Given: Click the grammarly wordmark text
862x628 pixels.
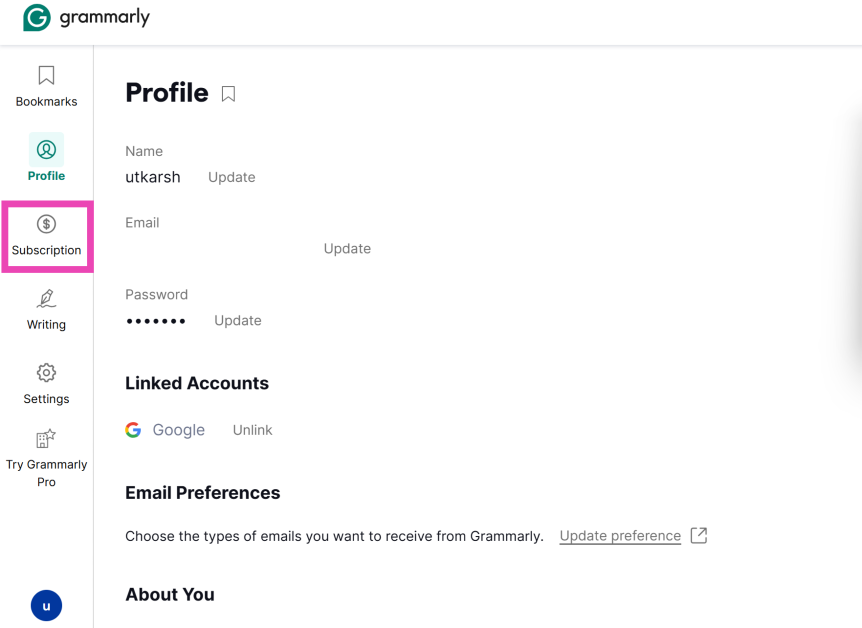Looking at the screenshot, I should point(104,18).
